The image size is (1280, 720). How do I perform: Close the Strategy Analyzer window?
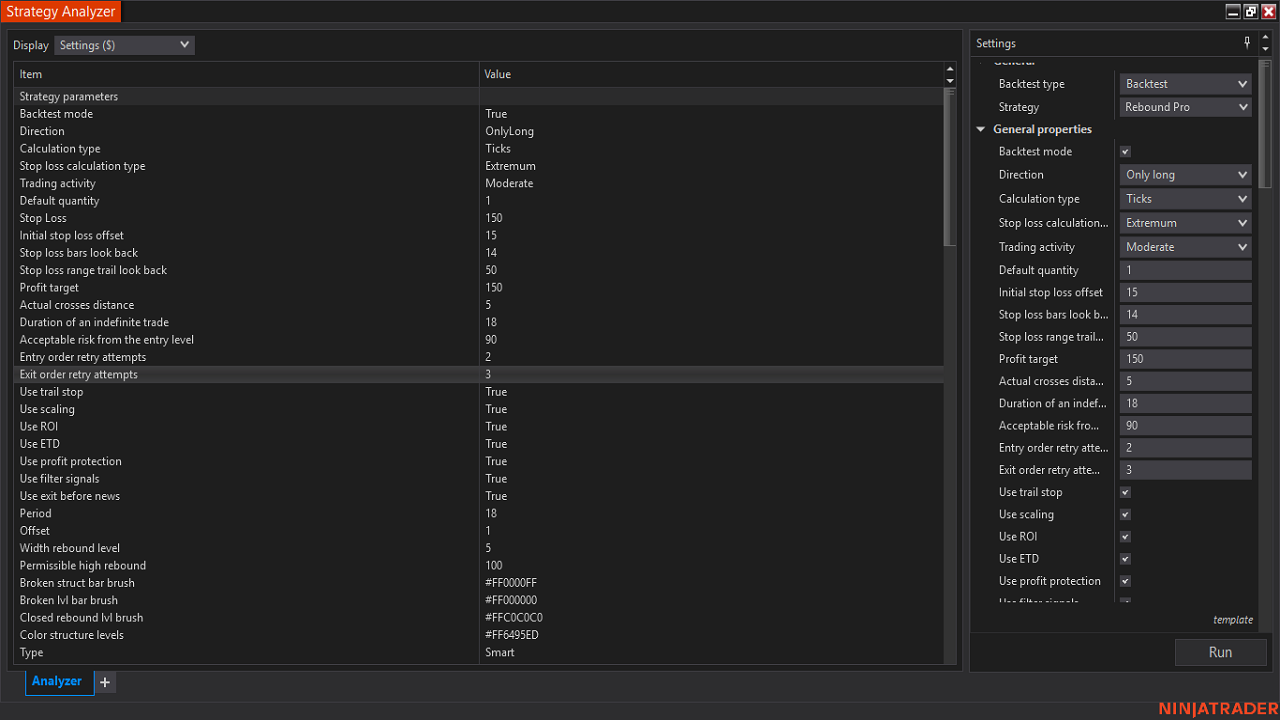coord(1268,12)
